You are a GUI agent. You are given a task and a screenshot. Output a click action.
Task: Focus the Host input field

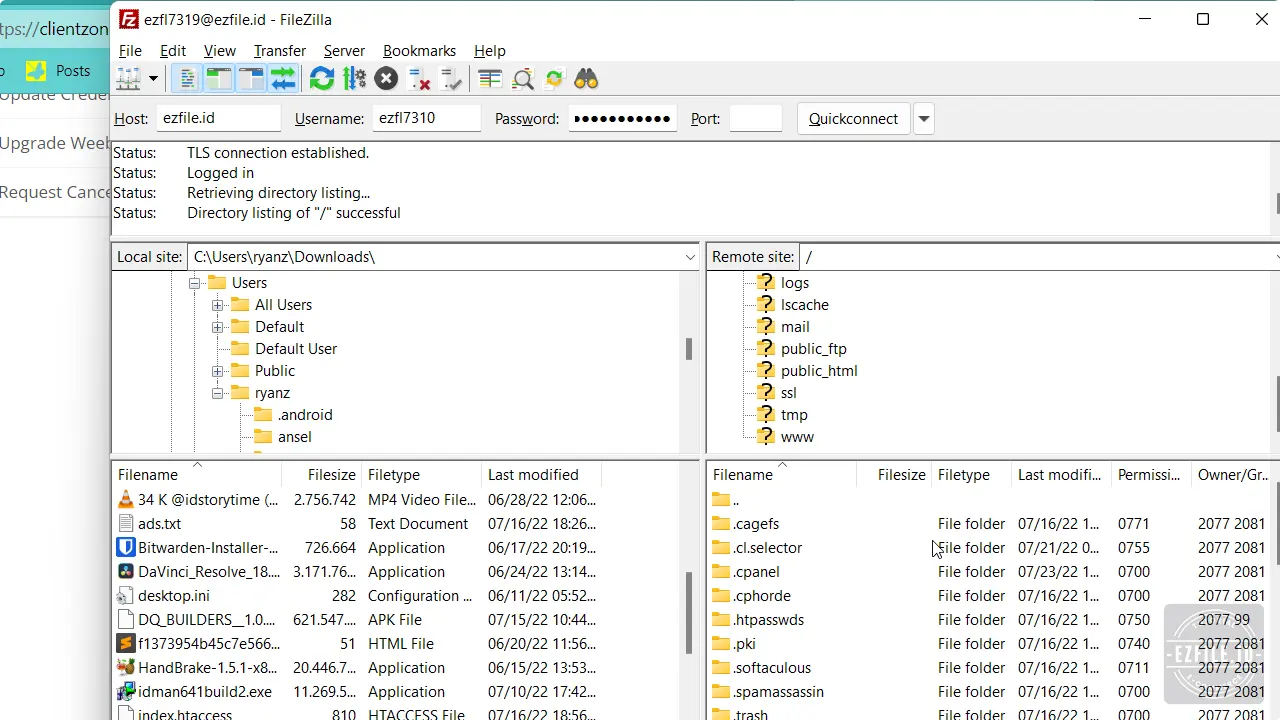(x=219, y=118)
